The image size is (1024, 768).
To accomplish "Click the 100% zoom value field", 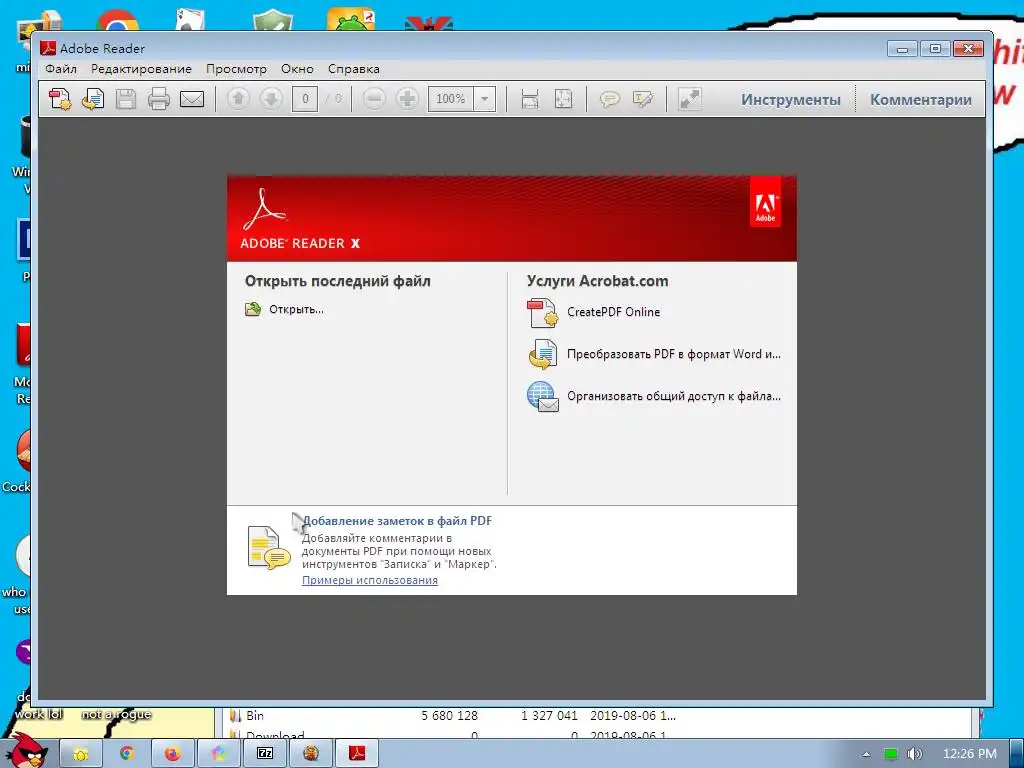I will click(451, 99).
